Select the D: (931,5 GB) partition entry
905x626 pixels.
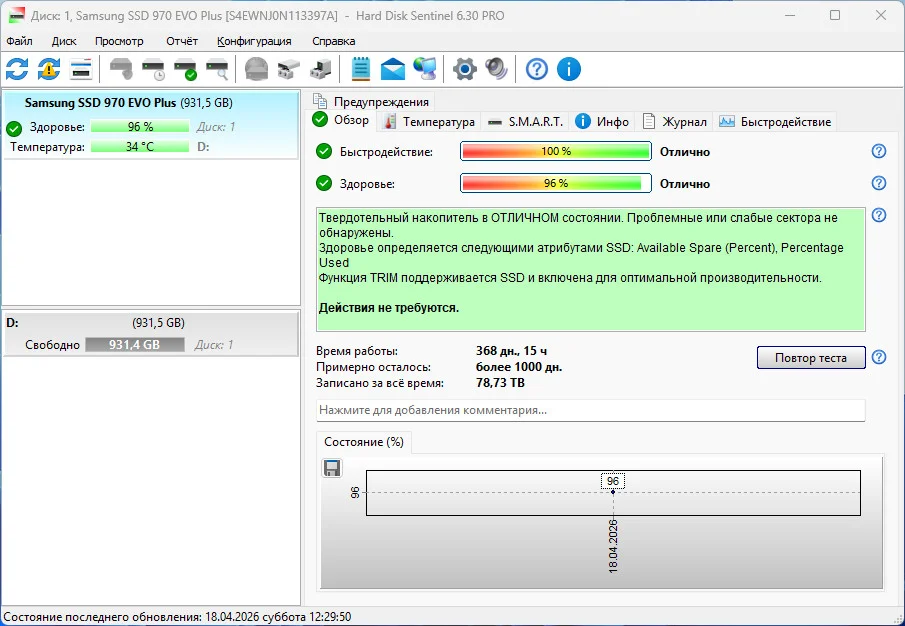151,334
